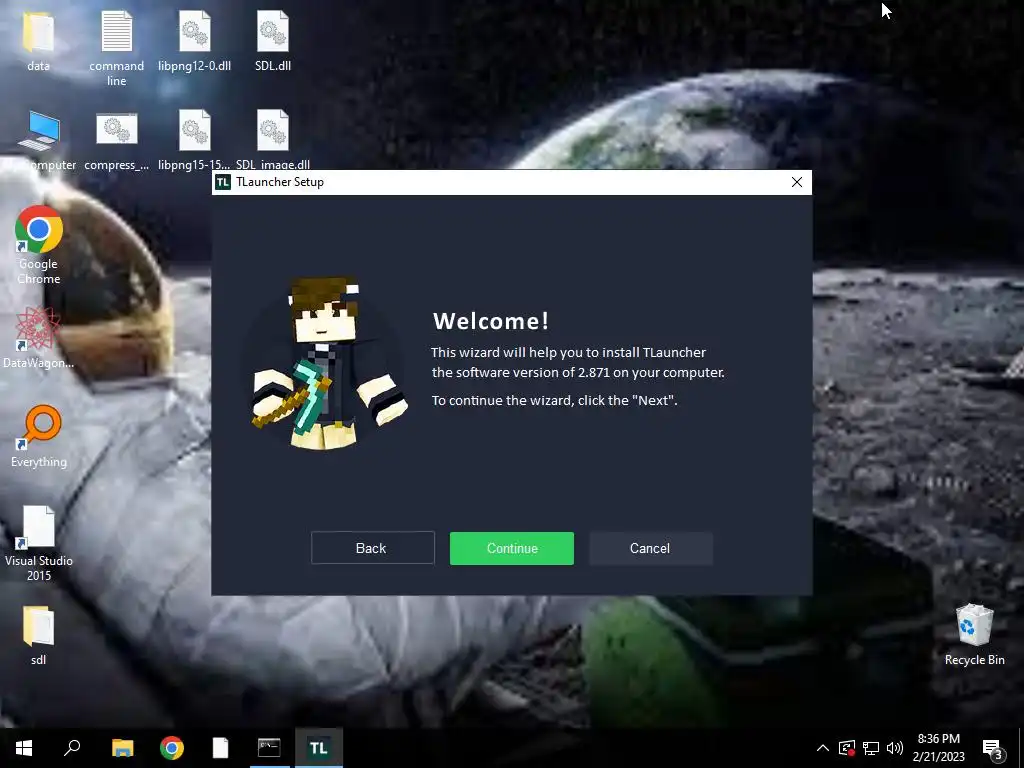Select the compress_ desktop file
The height and width of the screenshot is (768, 1024).
tap(116, 140)
